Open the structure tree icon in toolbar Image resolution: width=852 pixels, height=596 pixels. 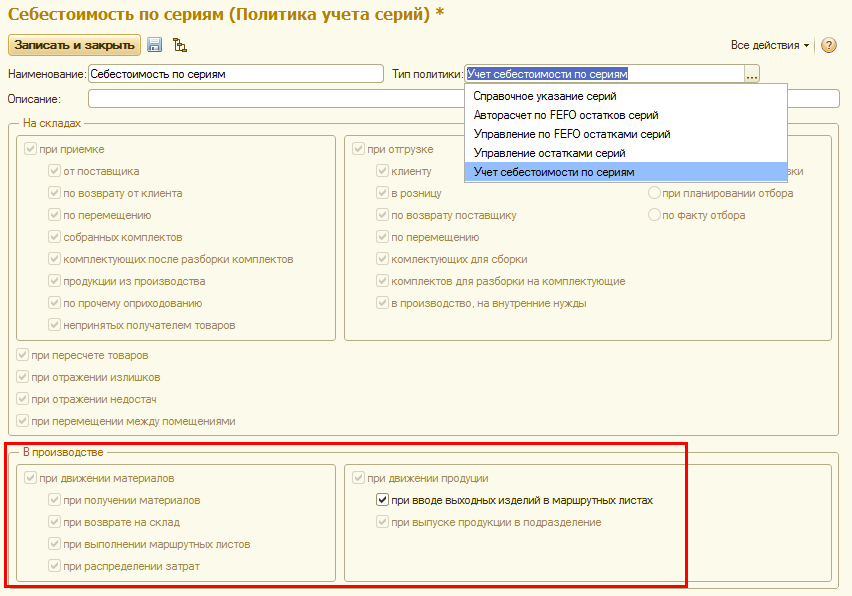pyautogui.click(x=180, y=45)
